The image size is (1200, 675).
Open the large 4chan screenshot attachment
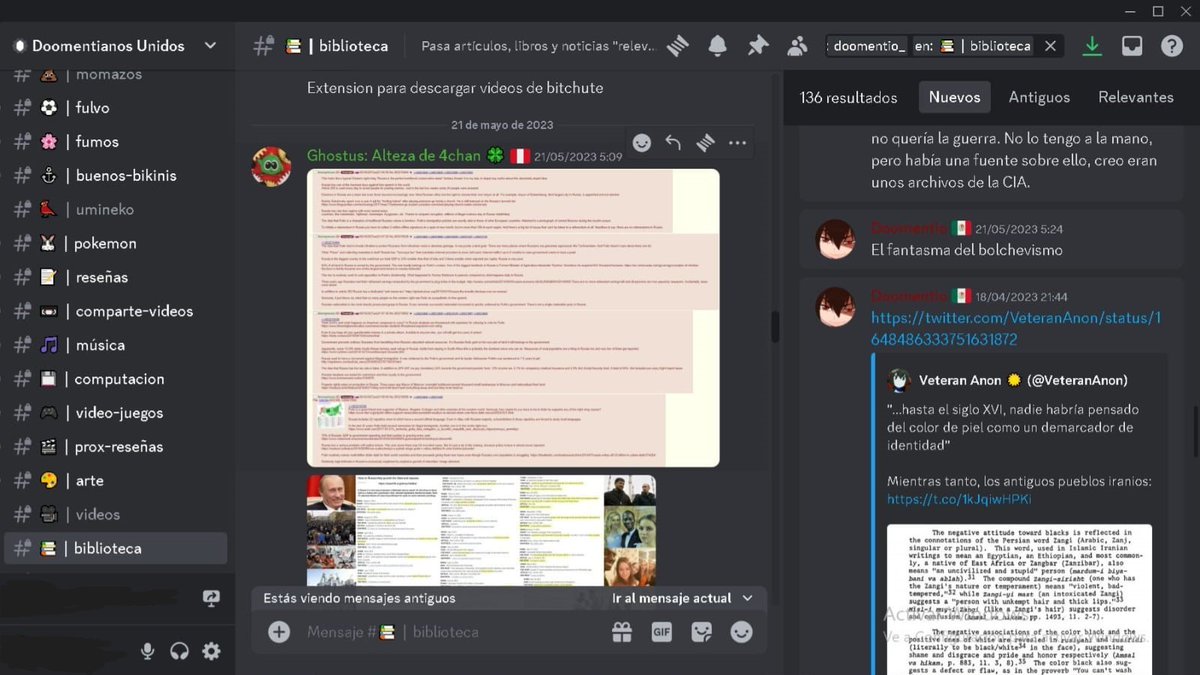513,318
